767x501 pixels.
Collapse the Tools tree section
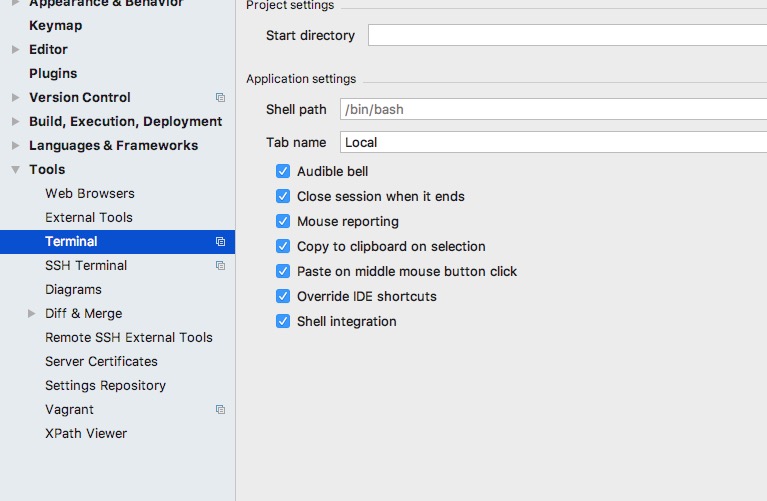[15, 170]
